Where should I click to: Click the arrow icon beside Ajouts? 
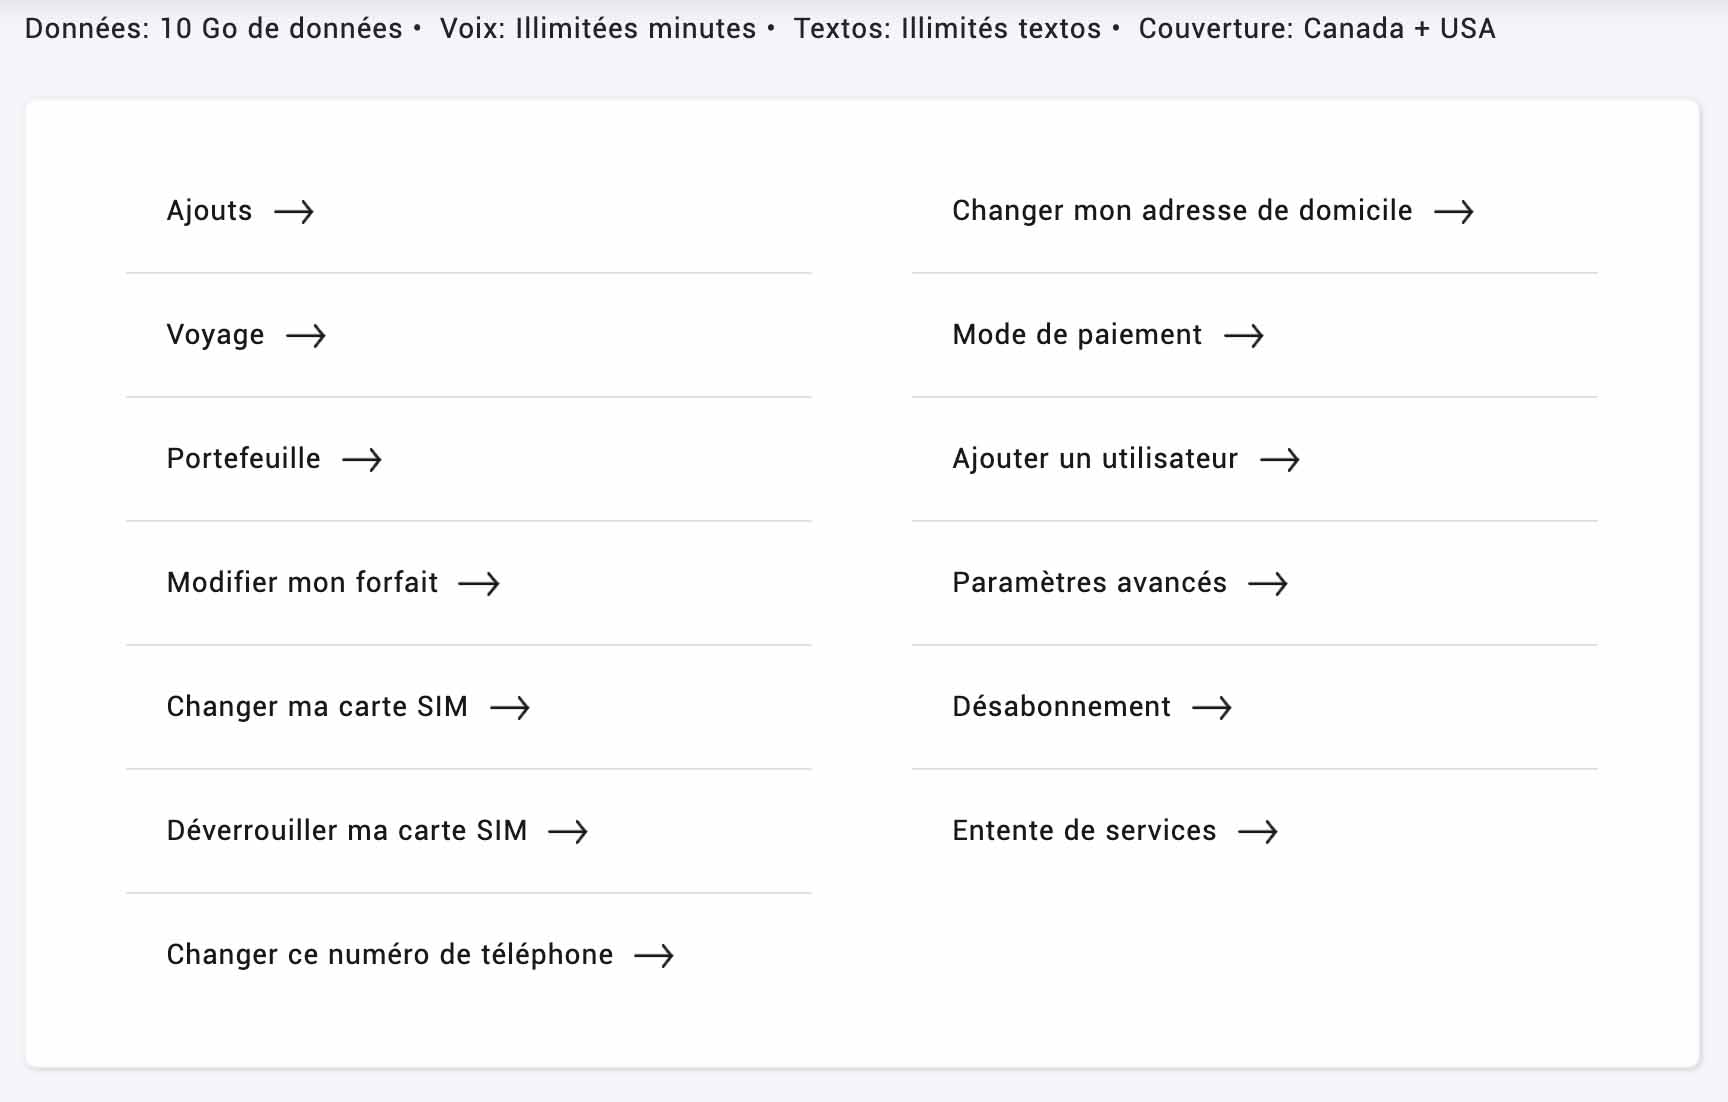coord(294,212)
